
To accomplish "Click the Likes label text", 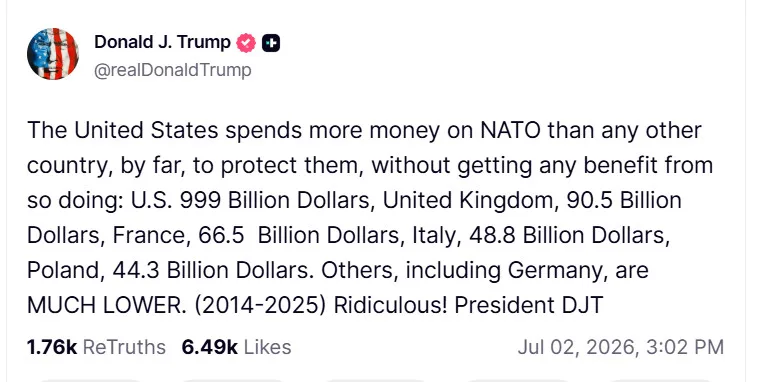I will coord(267,347).
